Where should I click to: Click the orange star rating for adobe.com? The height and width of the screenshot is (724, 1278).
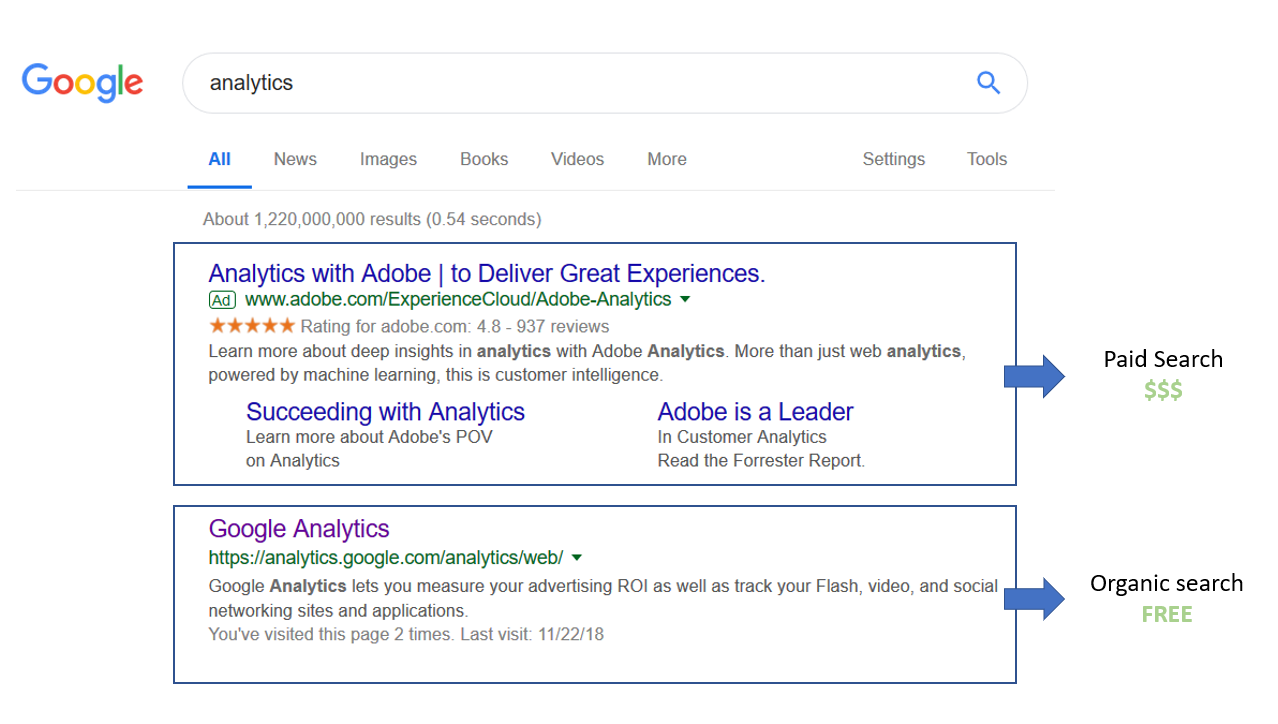point(252,326)
